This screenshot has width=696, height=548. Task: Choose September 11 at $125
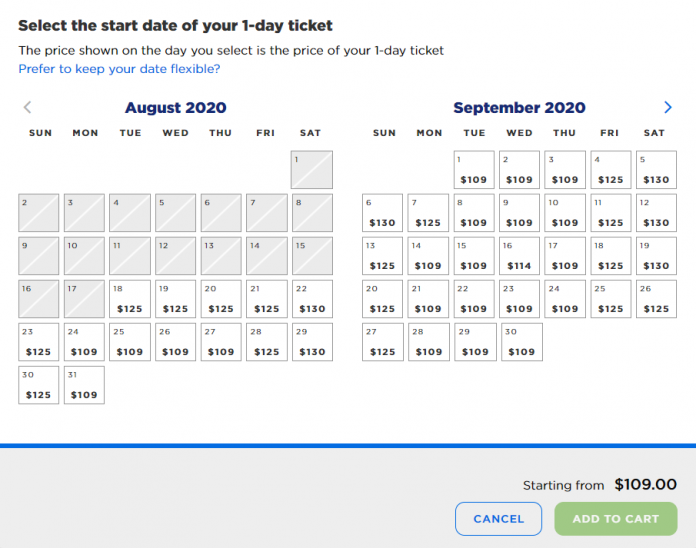tap(610, 213)
